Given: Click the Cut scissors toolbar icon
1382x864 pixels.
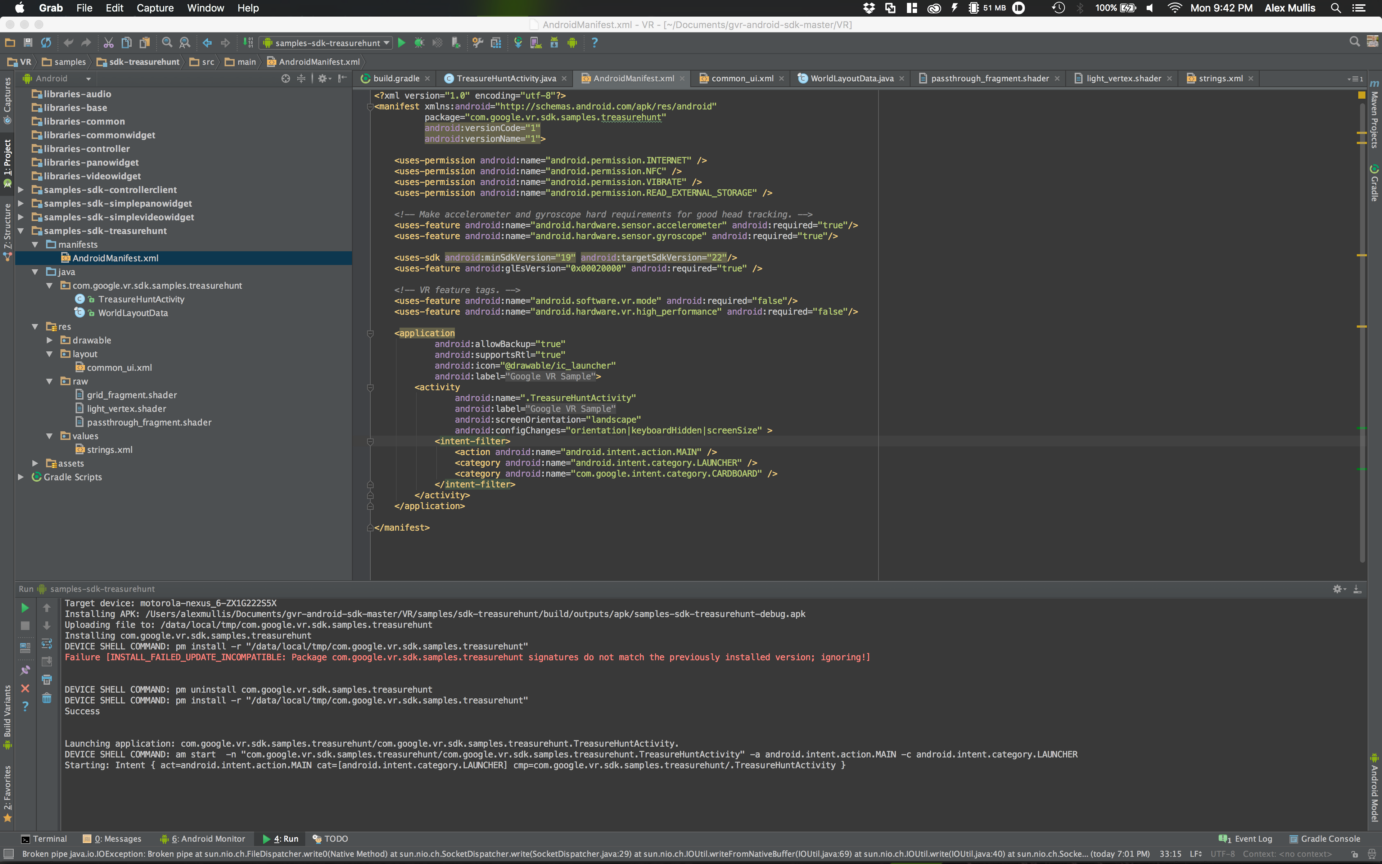Looking at the screenshot, I should (x=108, y=43).
